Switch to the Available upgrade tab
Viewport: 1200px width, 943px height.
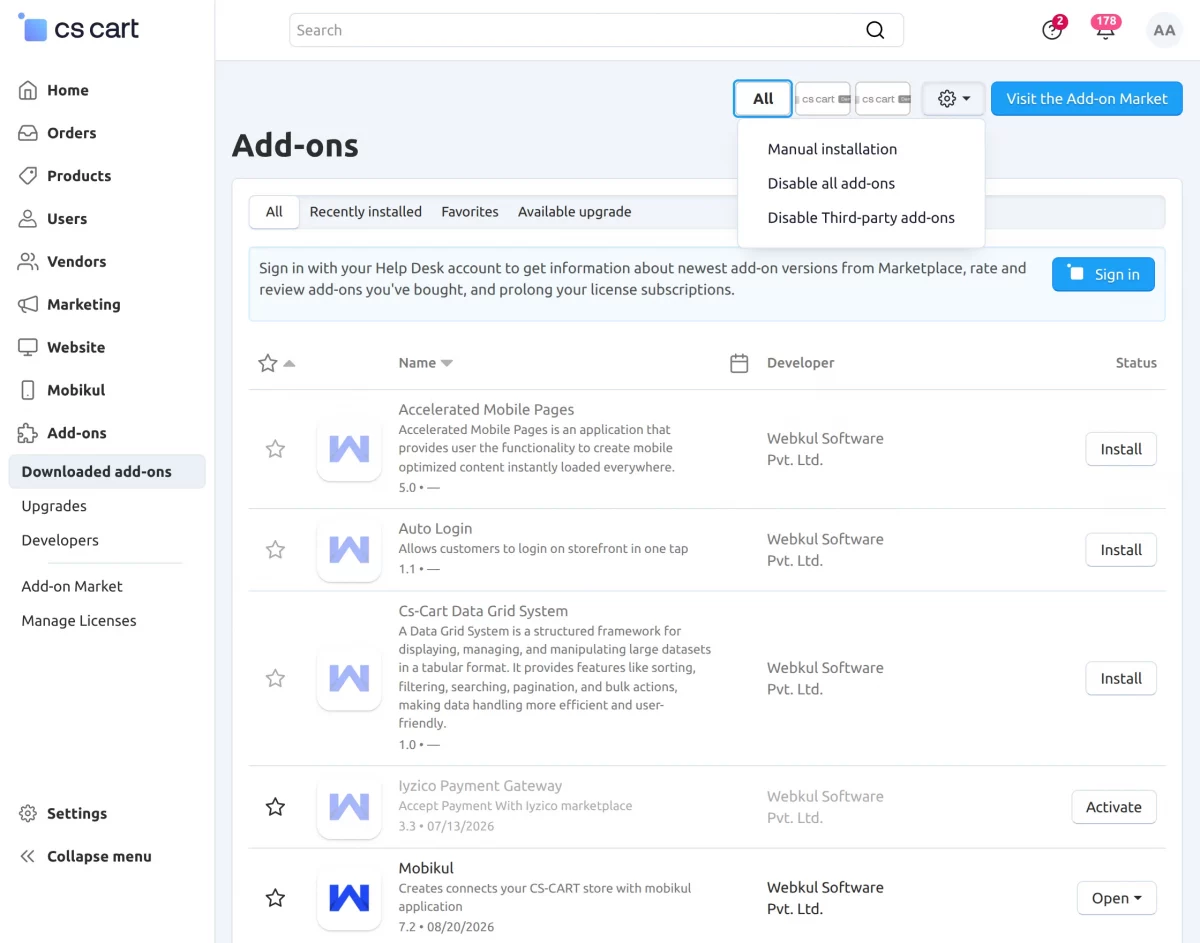point(574,212)
